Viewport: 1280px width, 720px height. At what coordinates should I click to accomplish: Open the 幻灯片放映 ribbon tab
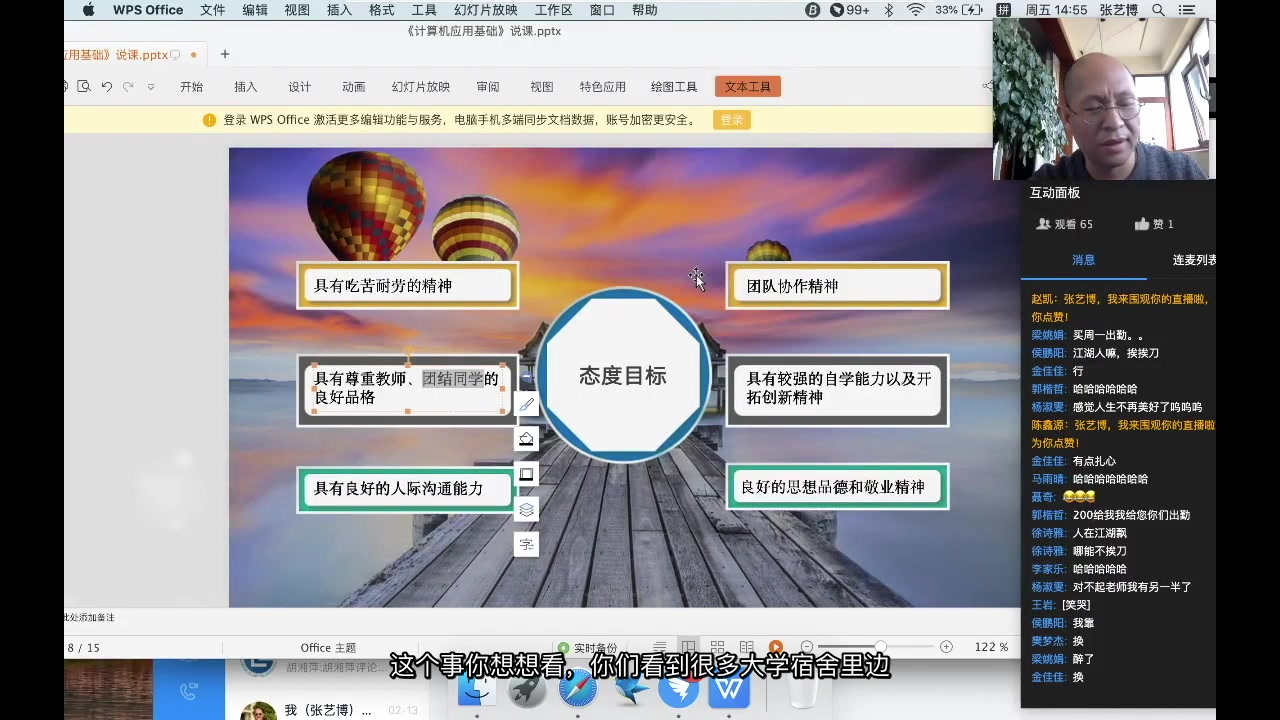pyautogui.click(x=421, y=87)
